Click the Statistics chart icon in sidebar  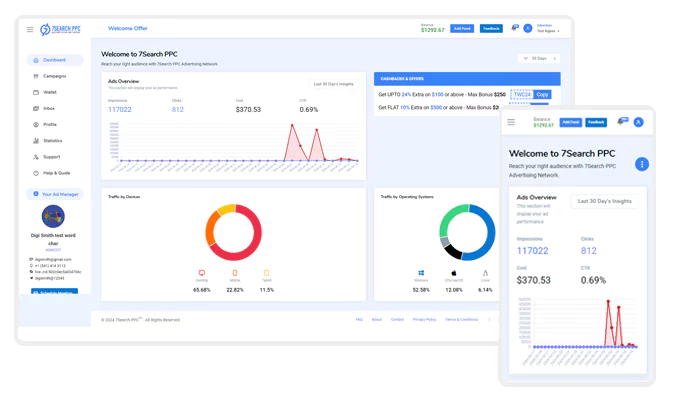point(36,141)
